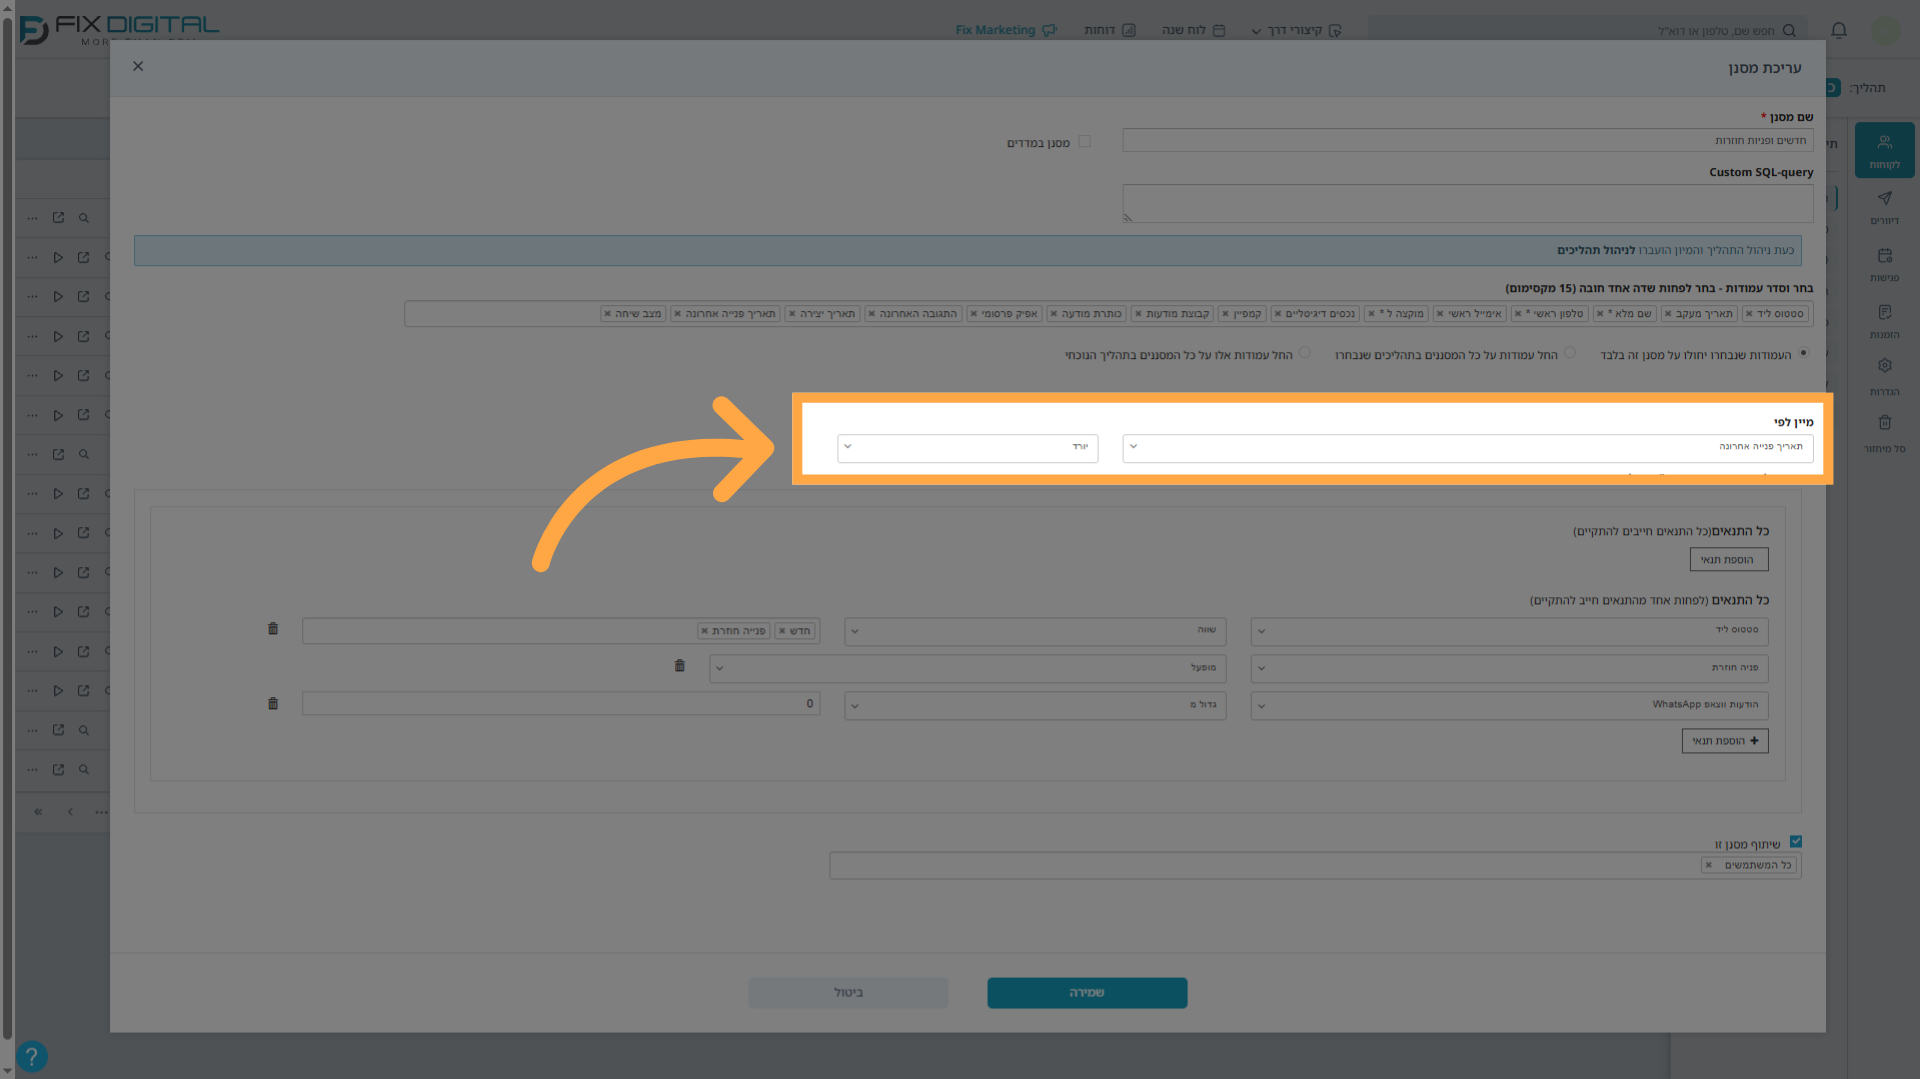Remove the אימייל ראשי column tag

coord(1440,314)
